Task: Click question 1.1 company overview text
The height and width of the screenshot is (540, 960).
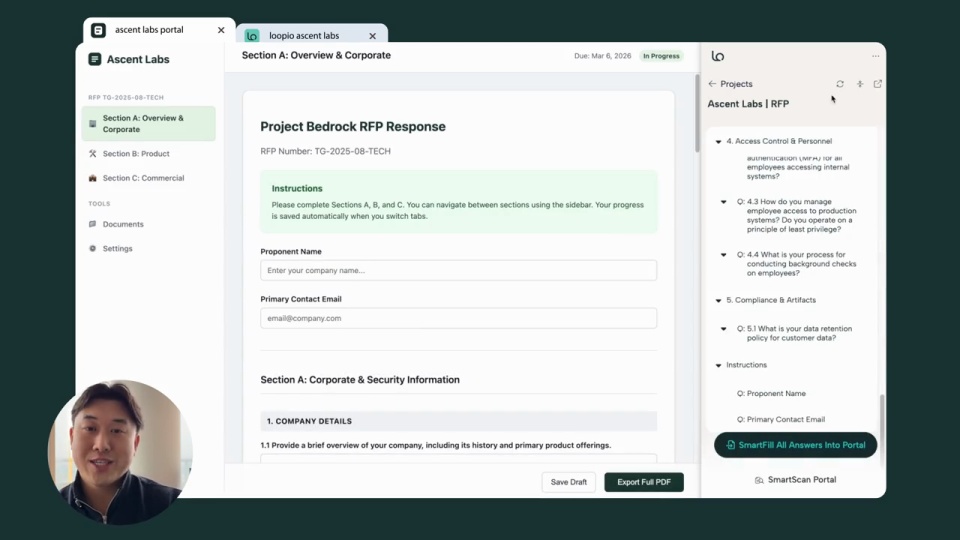Action: 435,445
